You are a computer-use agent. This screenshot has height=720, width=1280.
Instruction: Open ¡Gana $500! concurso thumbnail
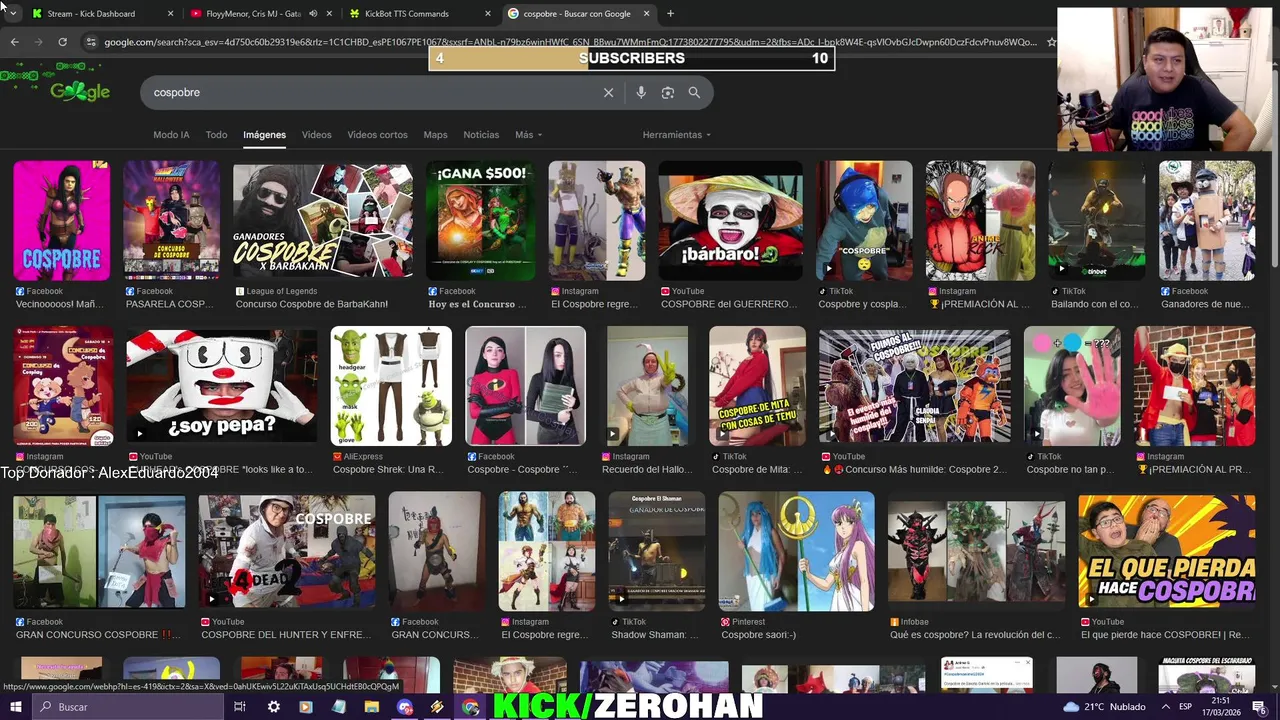point(480,221)
